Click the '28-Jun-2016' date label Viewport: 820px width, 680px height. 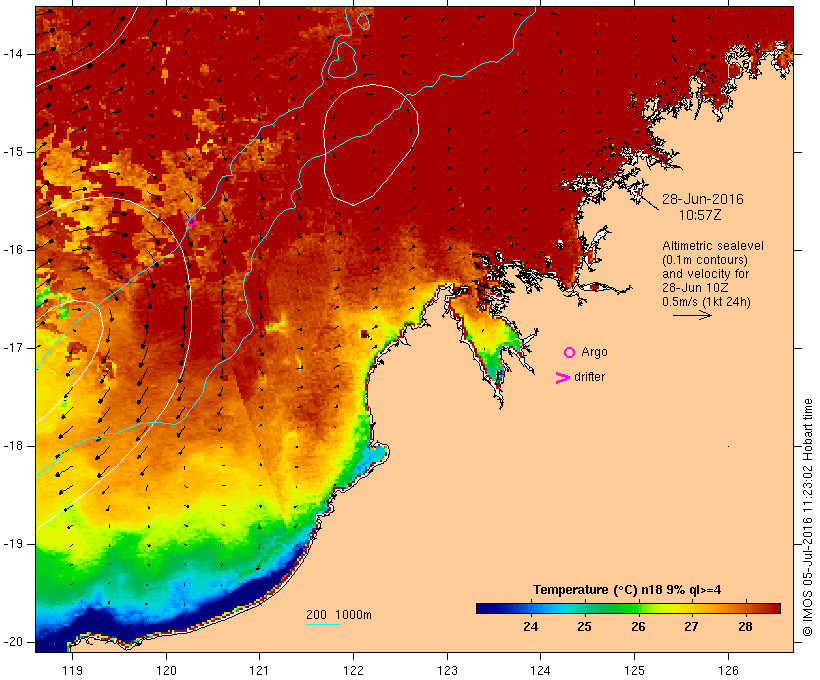click(702, 199)
